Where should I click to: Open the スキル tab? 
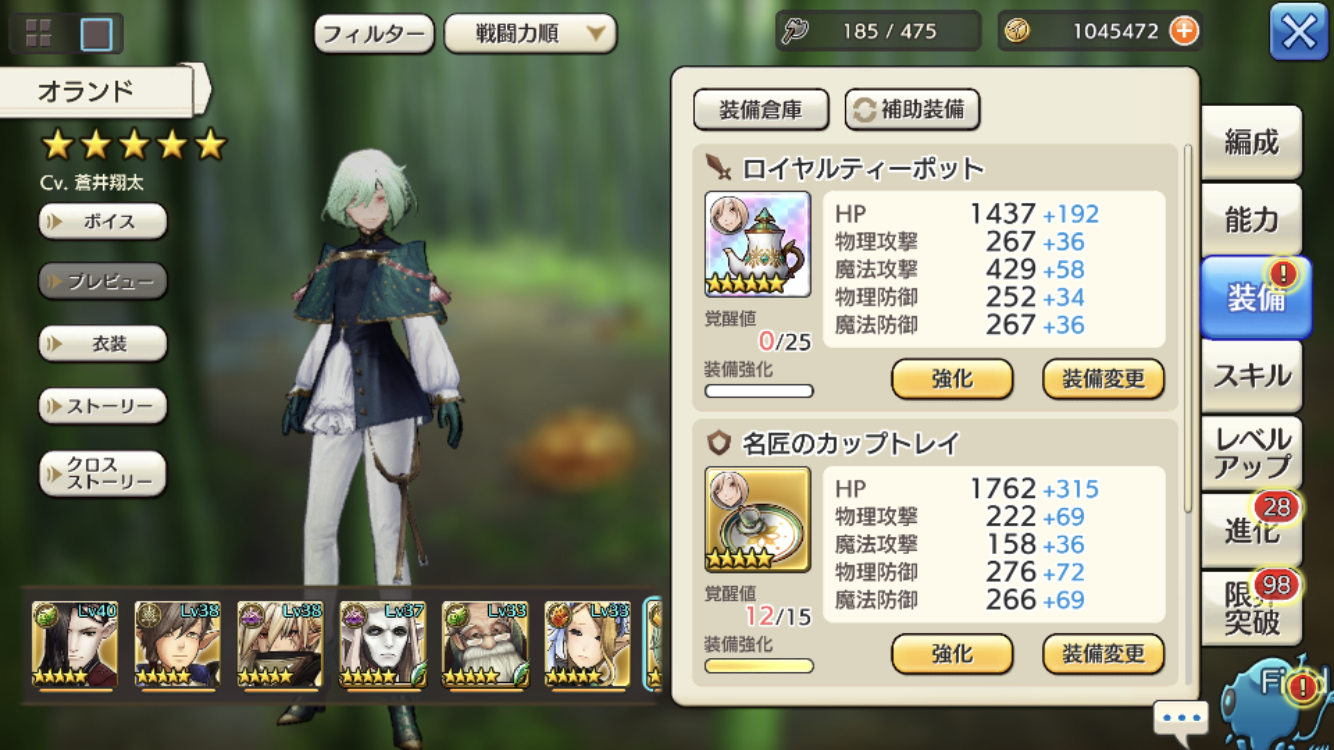[1252, 376]
